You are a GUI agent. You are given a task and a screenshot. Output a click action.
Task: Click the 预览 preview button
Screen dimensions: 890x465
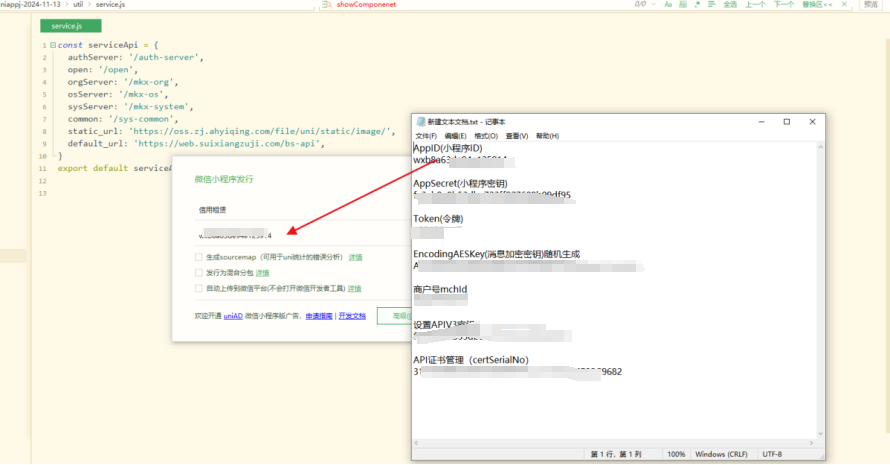pos(871,4)
